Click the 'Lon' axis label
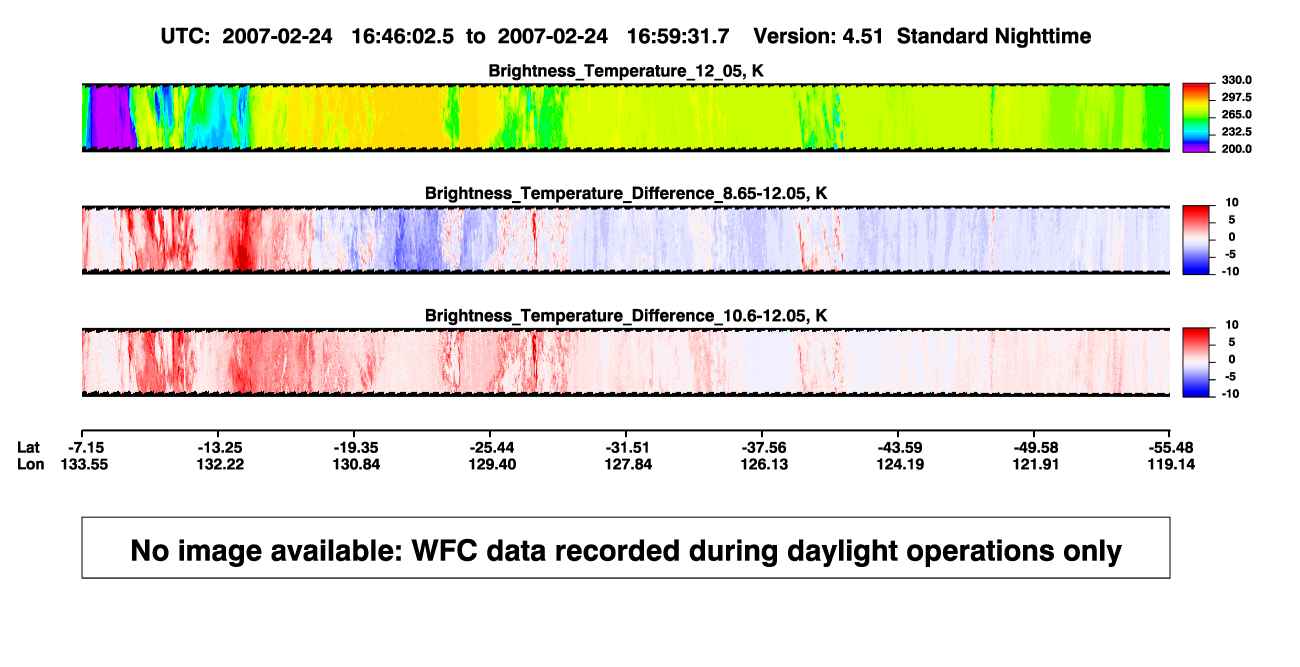This screenshot has height=667, width=1300. pos(31,464)
